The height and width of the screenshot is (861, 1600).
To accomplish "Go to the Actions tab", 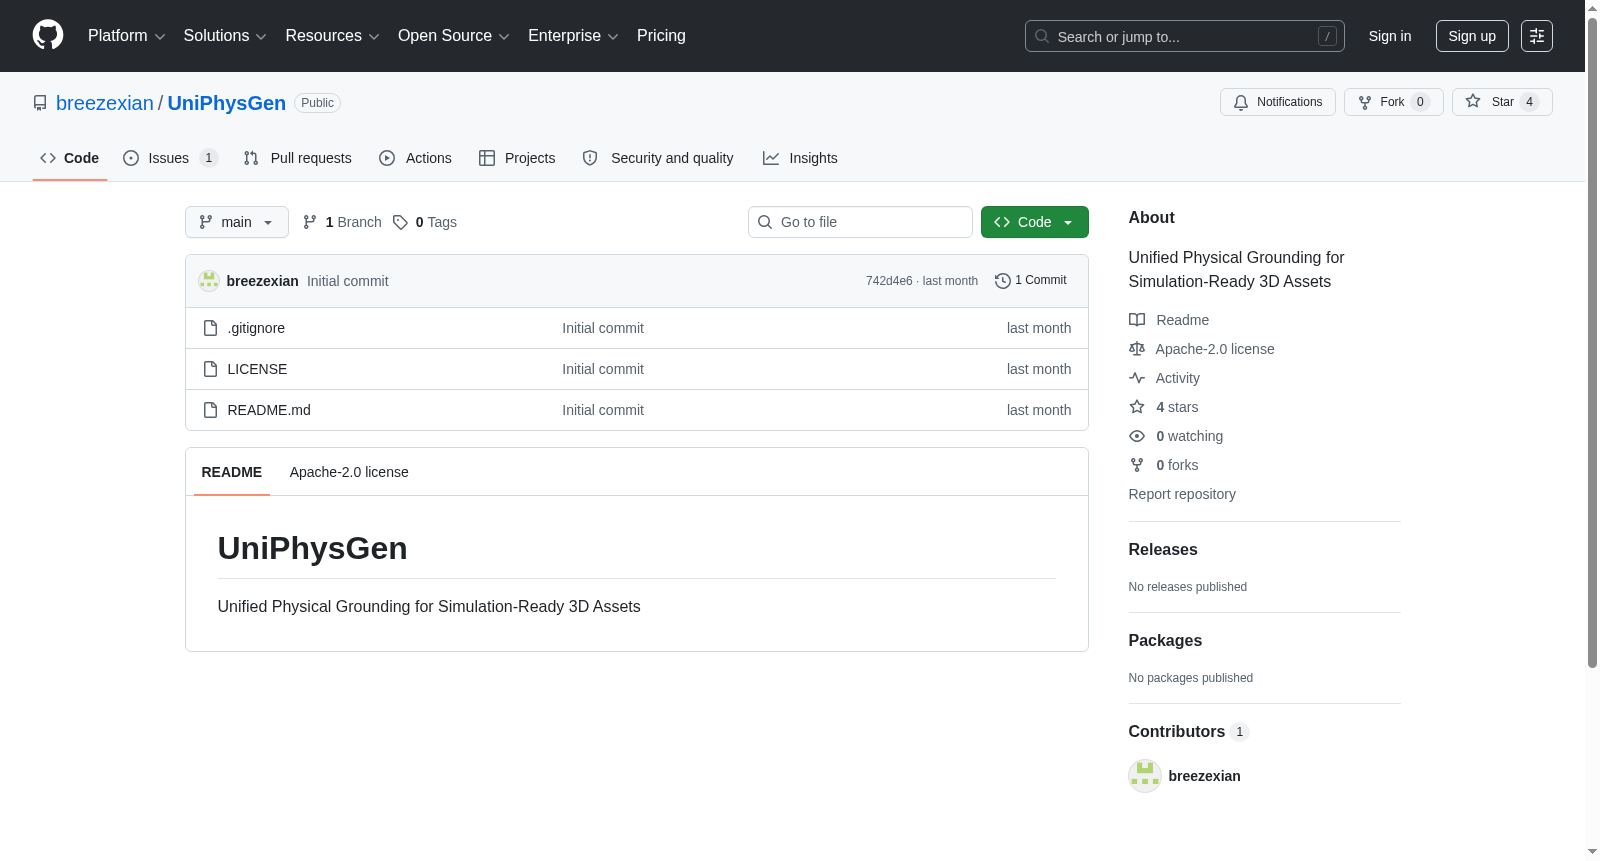I will pyautogui.click(x=416, y=158).
